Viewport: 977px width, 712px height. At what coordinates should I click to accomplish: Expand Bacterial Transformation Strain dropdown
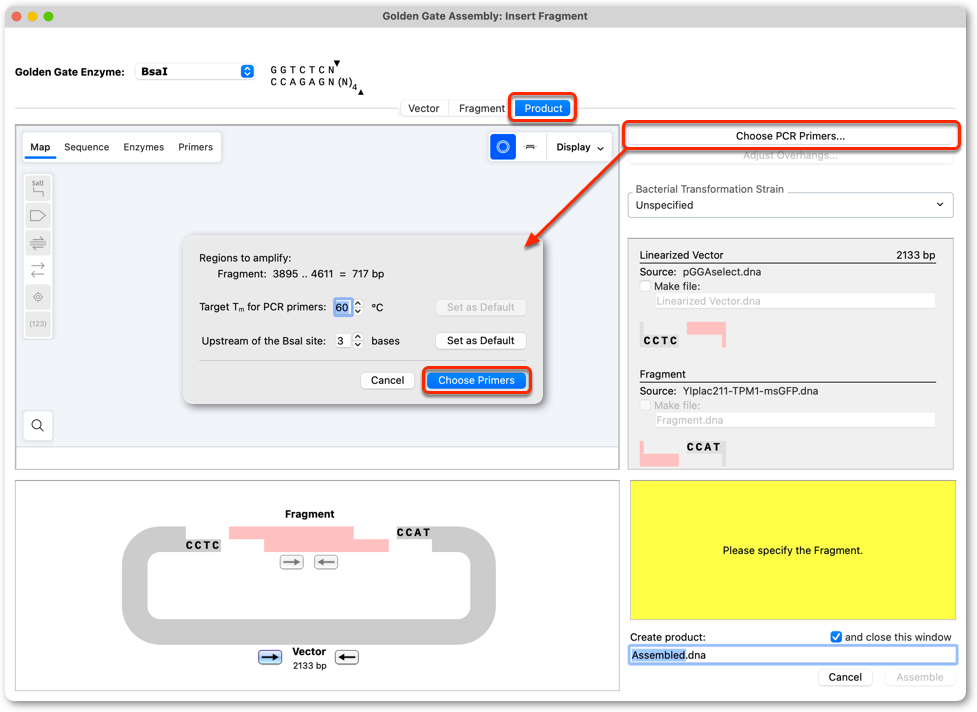coord(790,205)
